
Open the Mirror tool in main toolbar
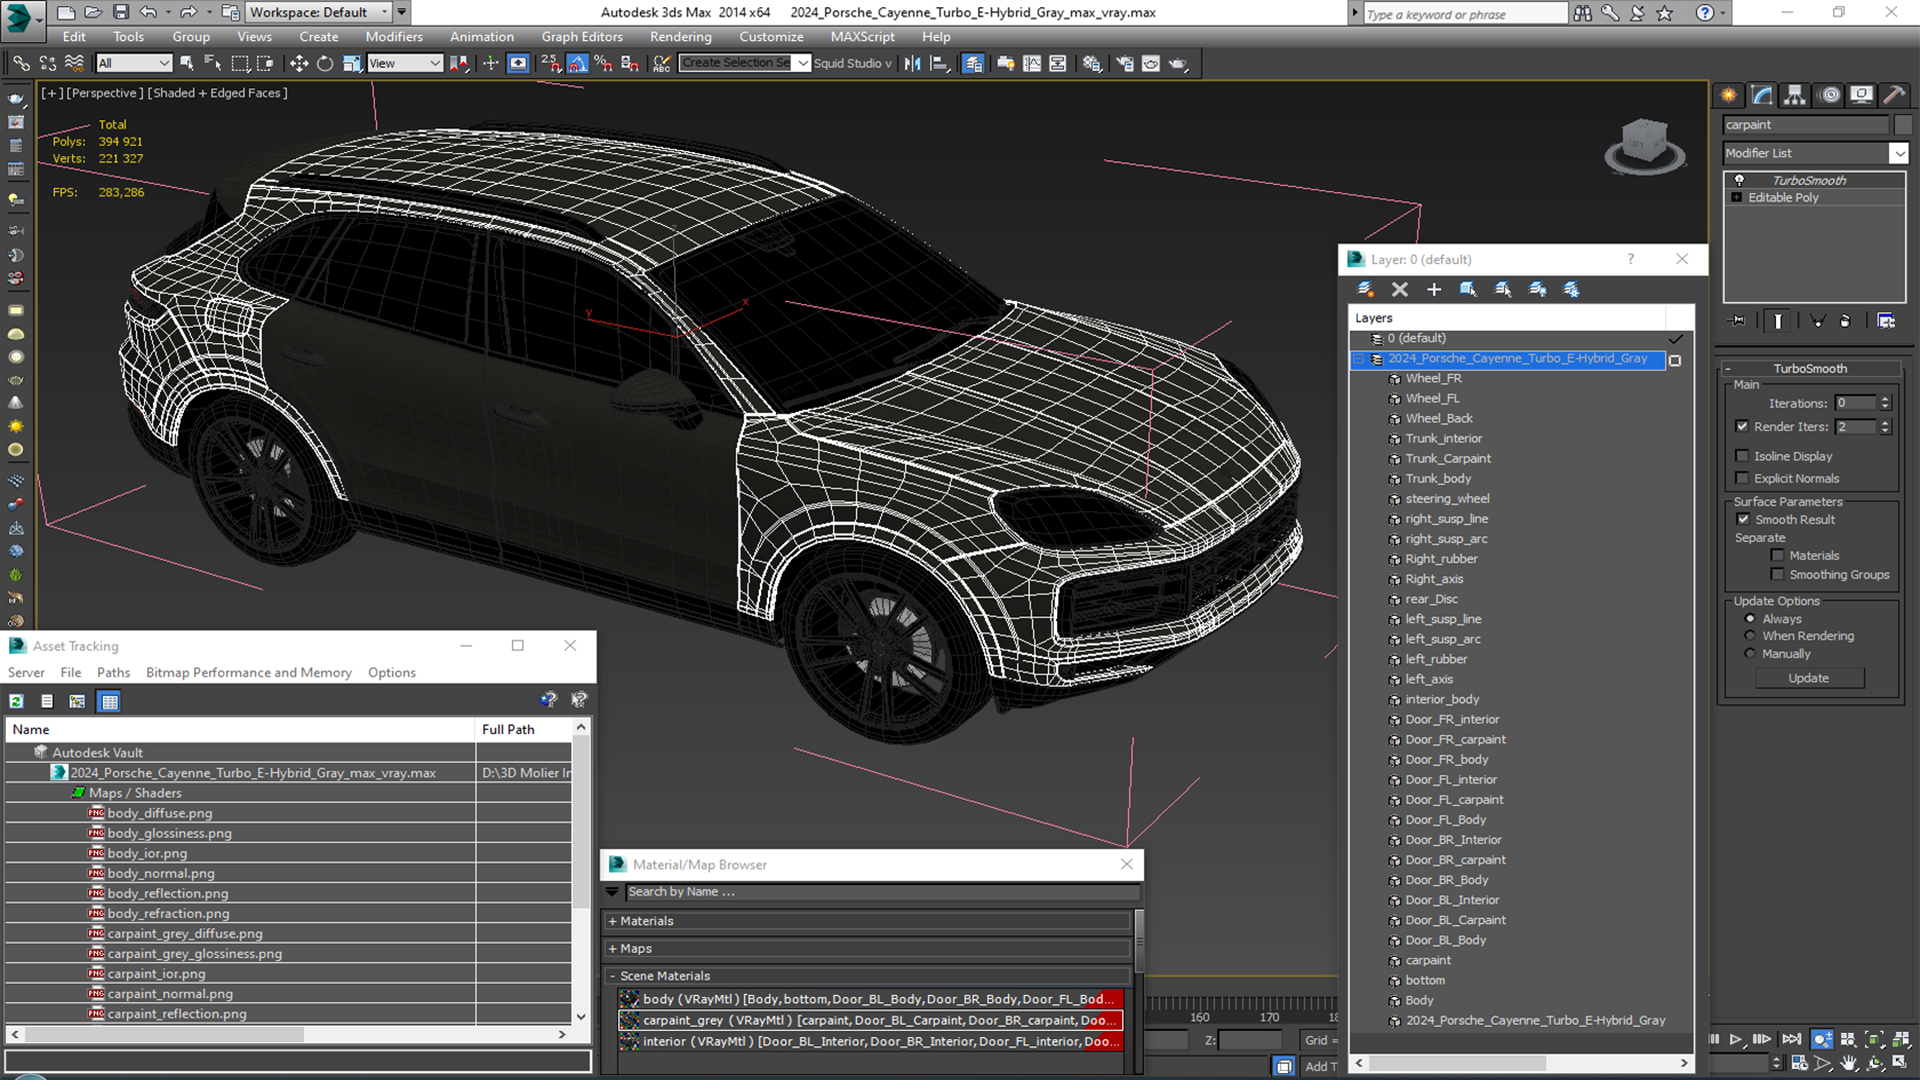click(x=912, y=63)
